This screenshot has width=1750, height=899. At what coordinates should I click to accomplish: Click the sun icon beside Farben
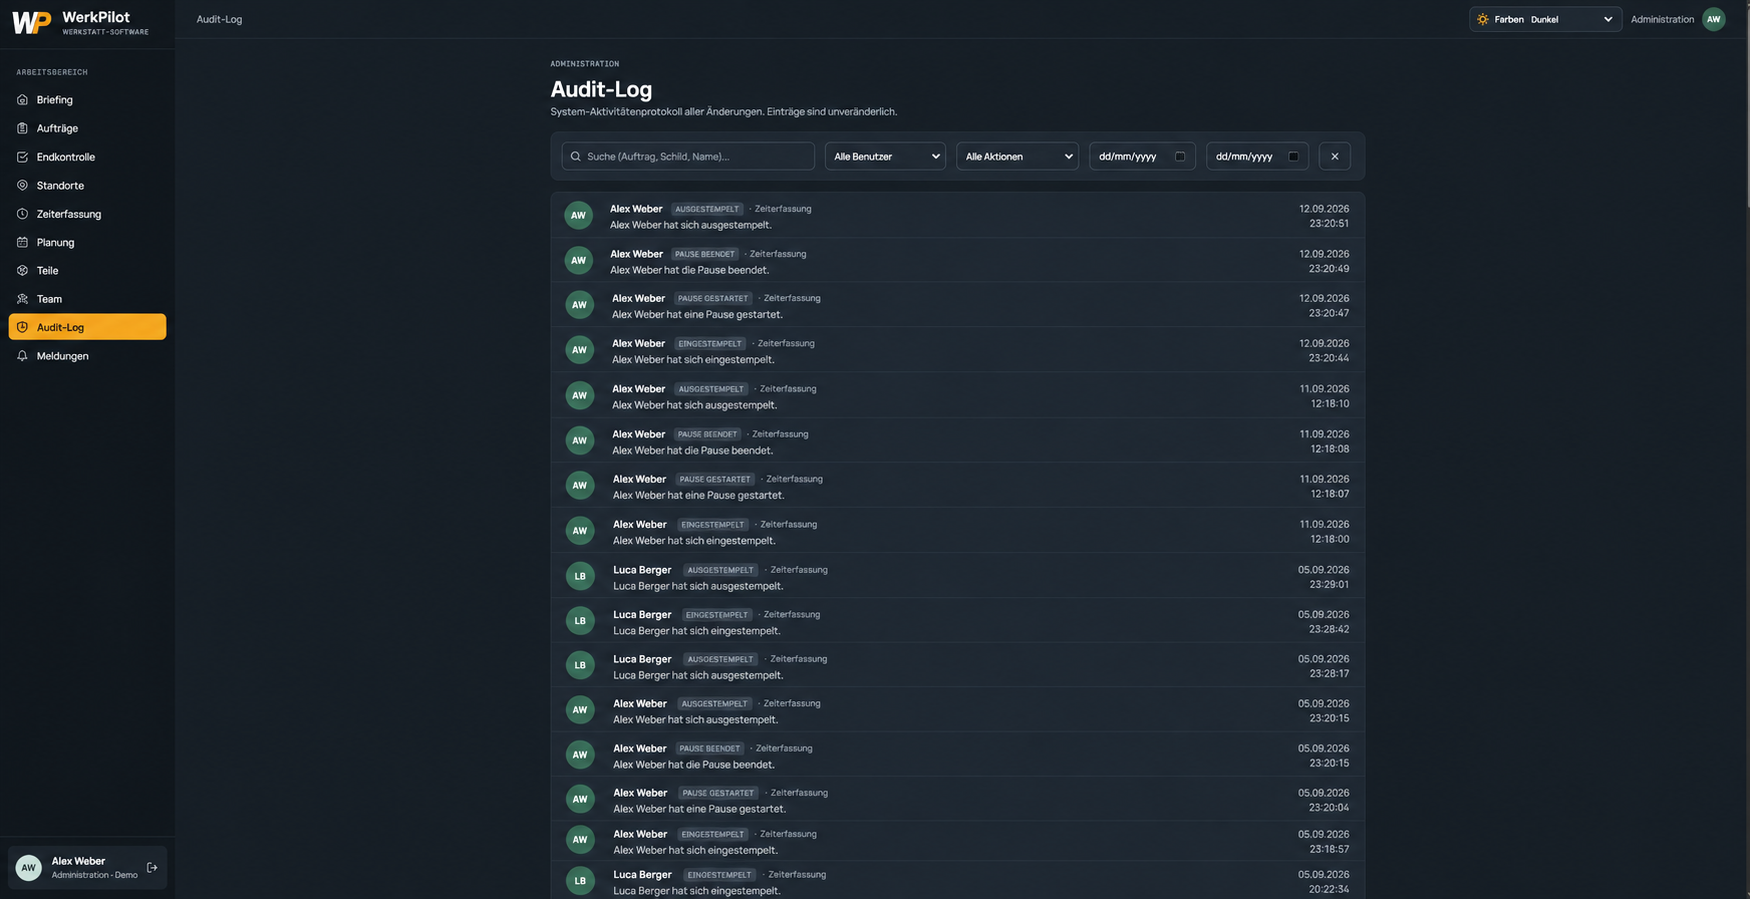click(x=1483, y=19)
